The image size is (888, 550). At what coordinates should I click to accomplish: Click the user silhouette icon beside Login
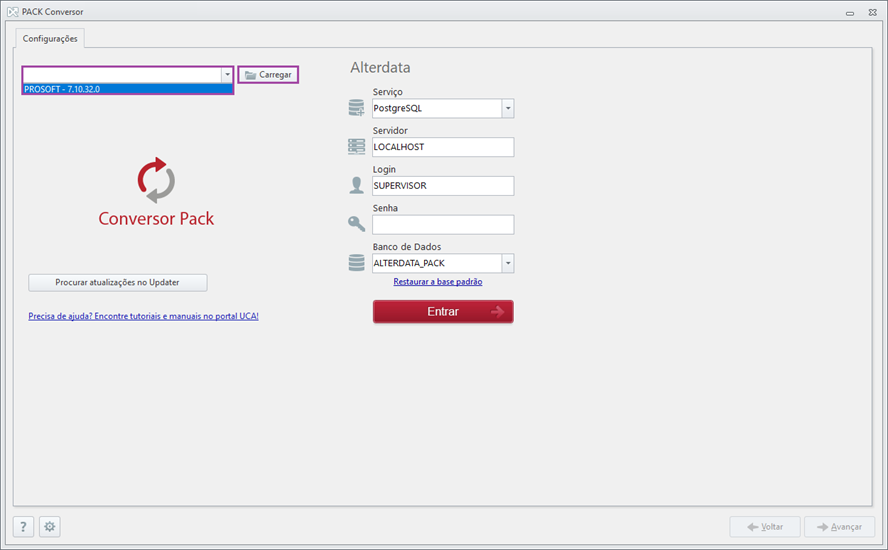pyautogui.click(x=356, y=185)
